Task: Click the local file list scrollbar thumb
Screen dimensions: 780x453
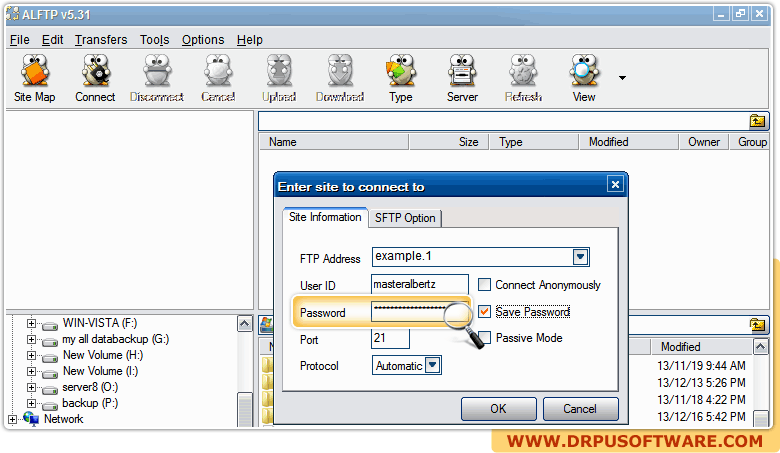Action: pyautogui.click(x=761, y=418)
